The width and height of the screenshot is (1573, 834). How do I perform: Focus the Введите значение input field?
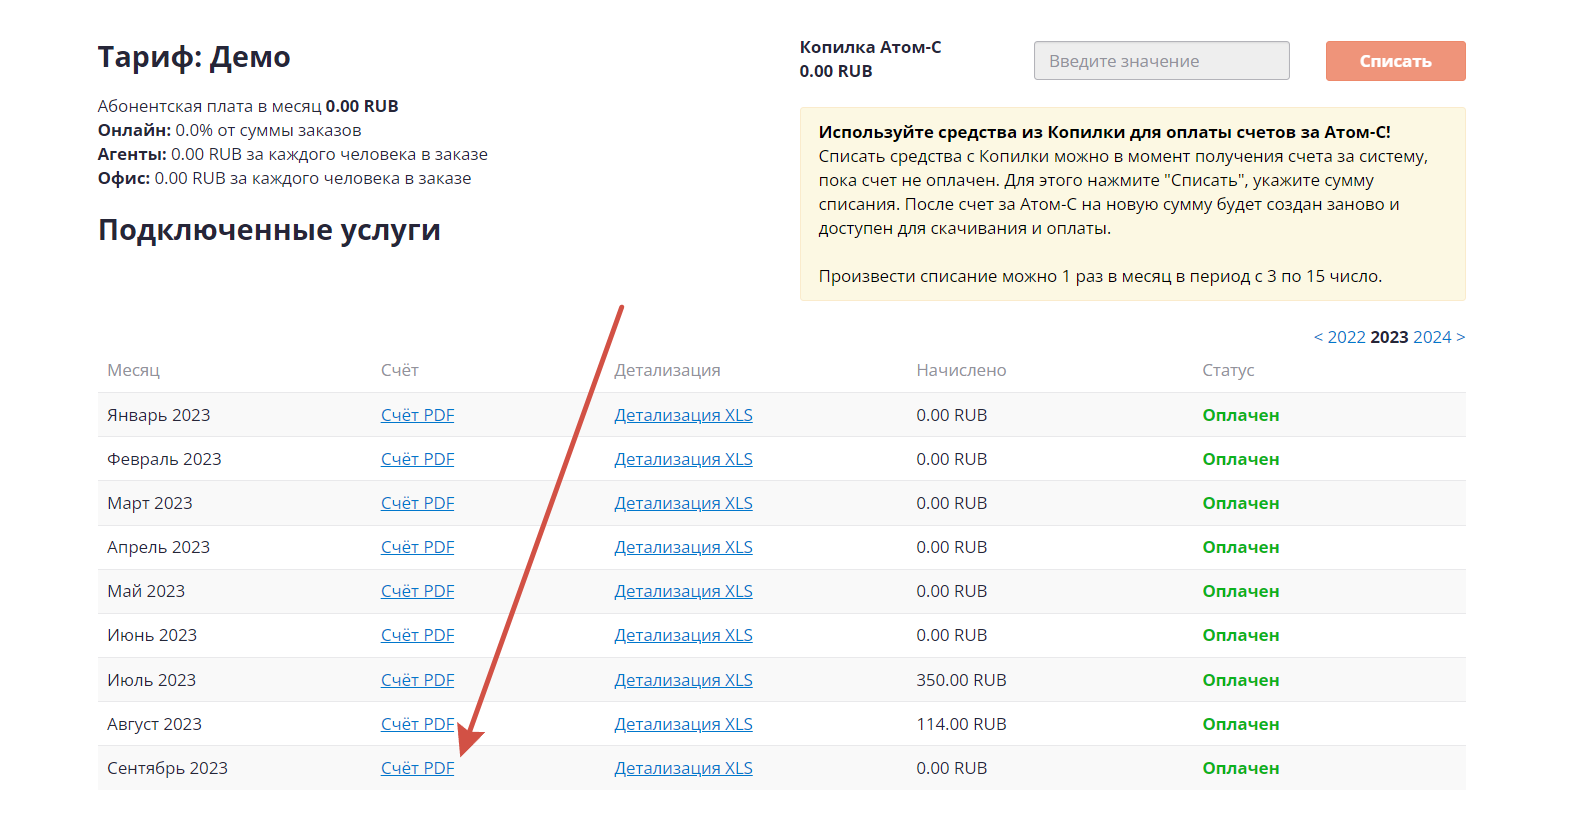click(1161, 61)
